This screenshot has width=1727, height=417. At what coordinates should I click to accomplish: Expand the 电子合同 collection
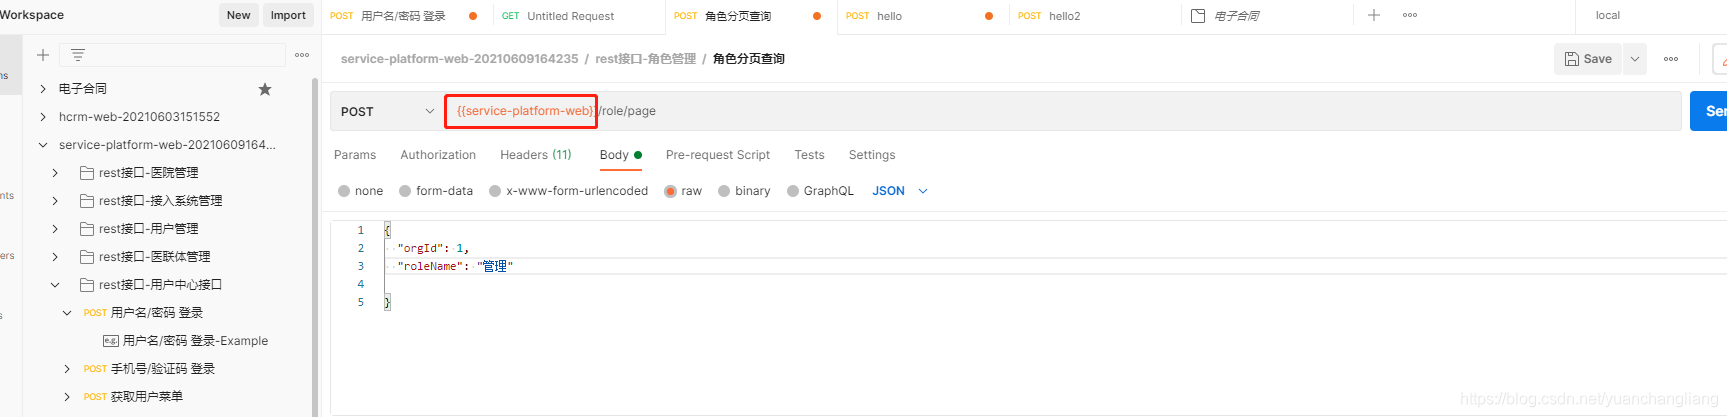43,89
